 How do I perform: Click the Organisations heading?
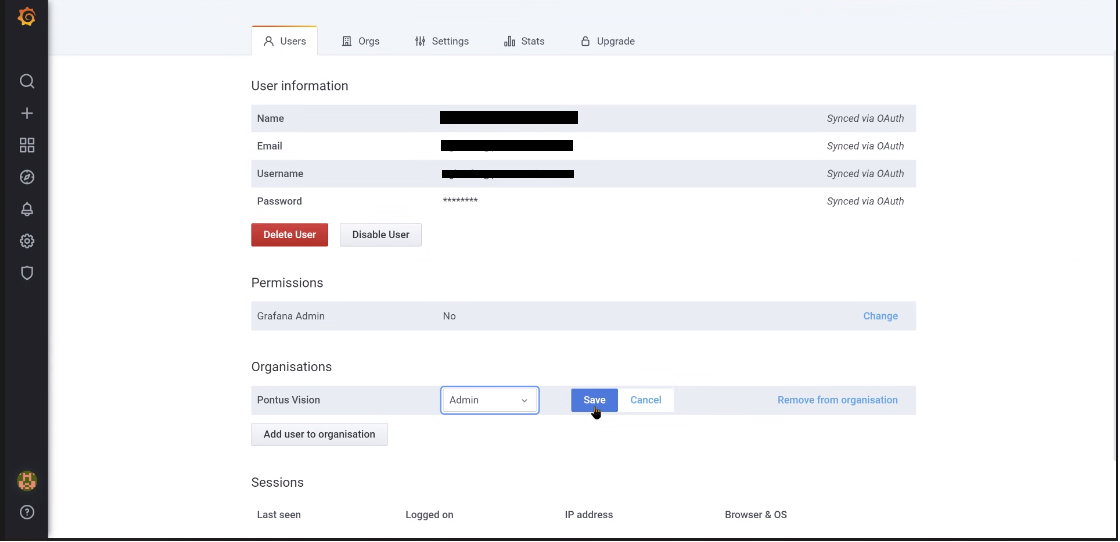pos(291,367)
